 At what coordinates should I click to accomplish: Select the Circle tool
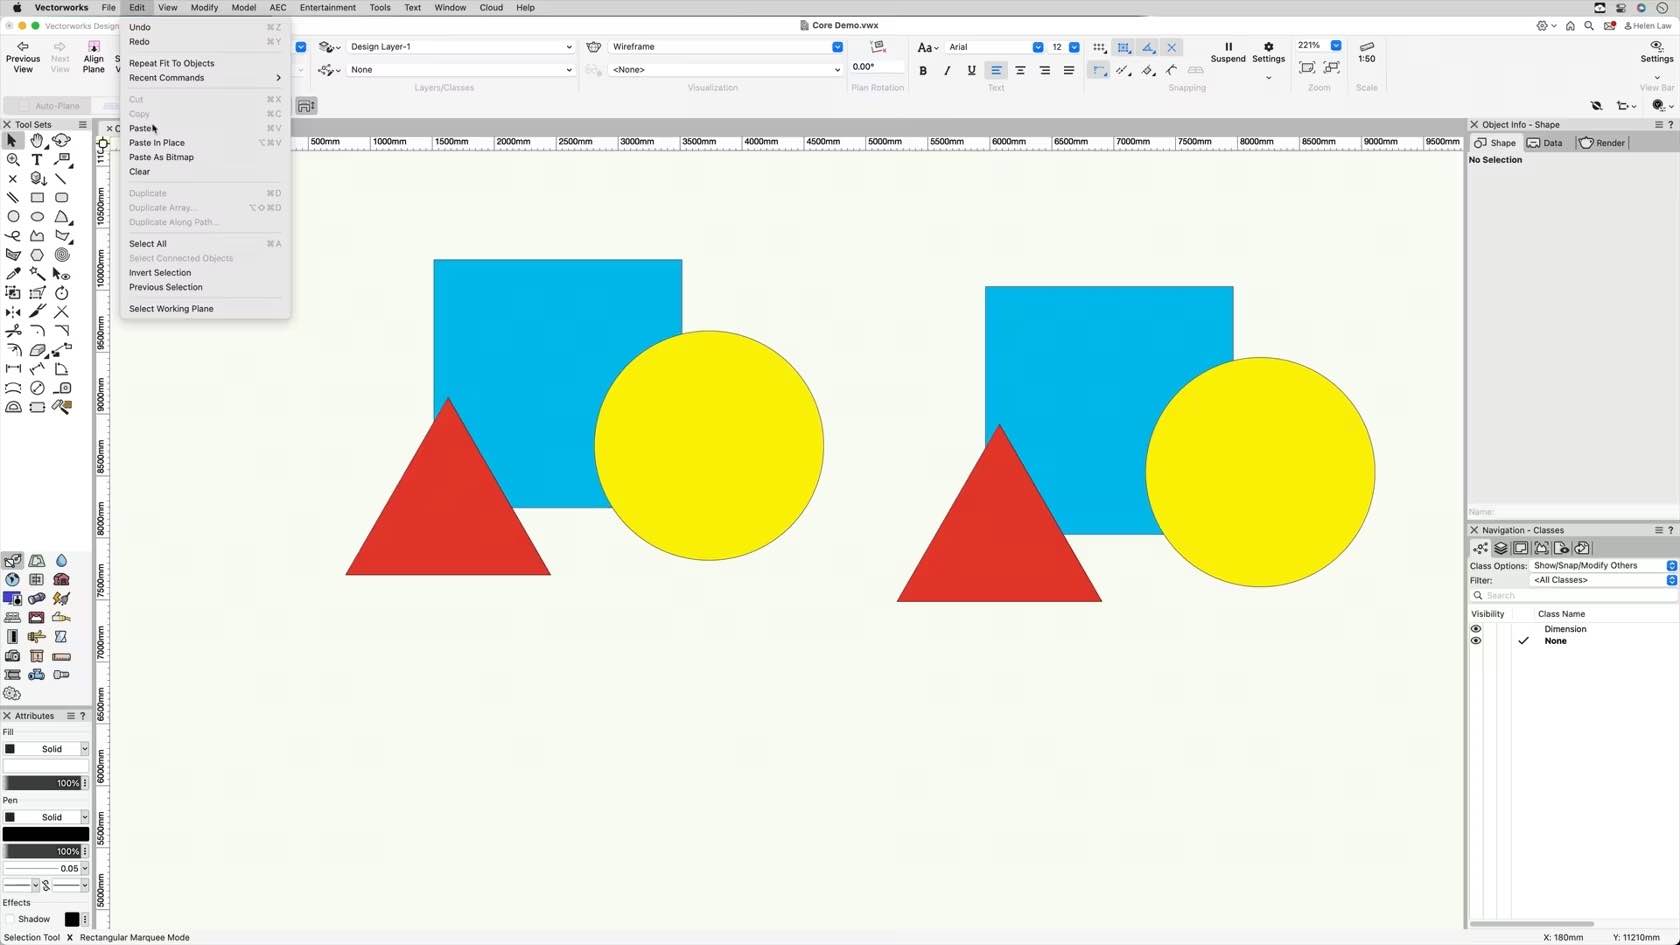(12, 217)
